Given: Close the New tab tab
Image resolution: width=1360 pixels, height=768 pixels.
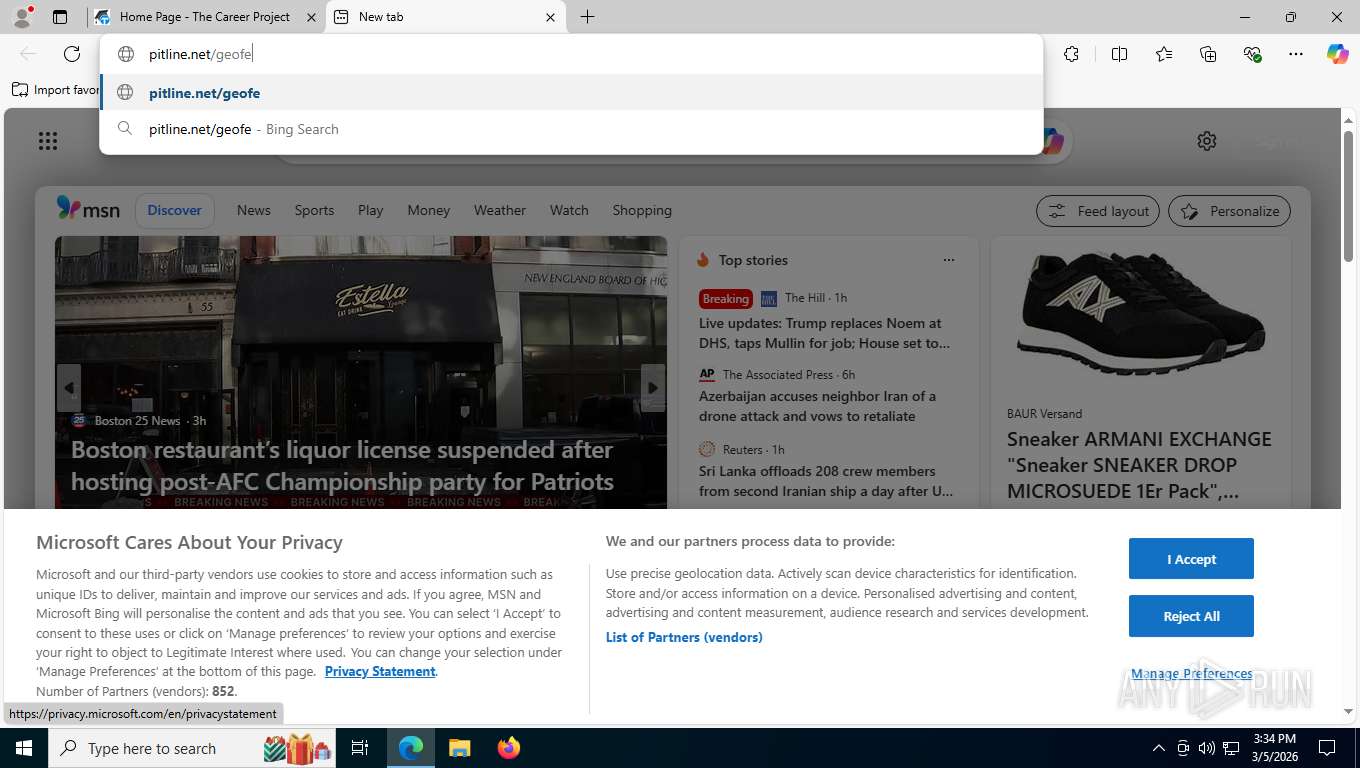Looking at the screenshot, I should click(550, 17).
